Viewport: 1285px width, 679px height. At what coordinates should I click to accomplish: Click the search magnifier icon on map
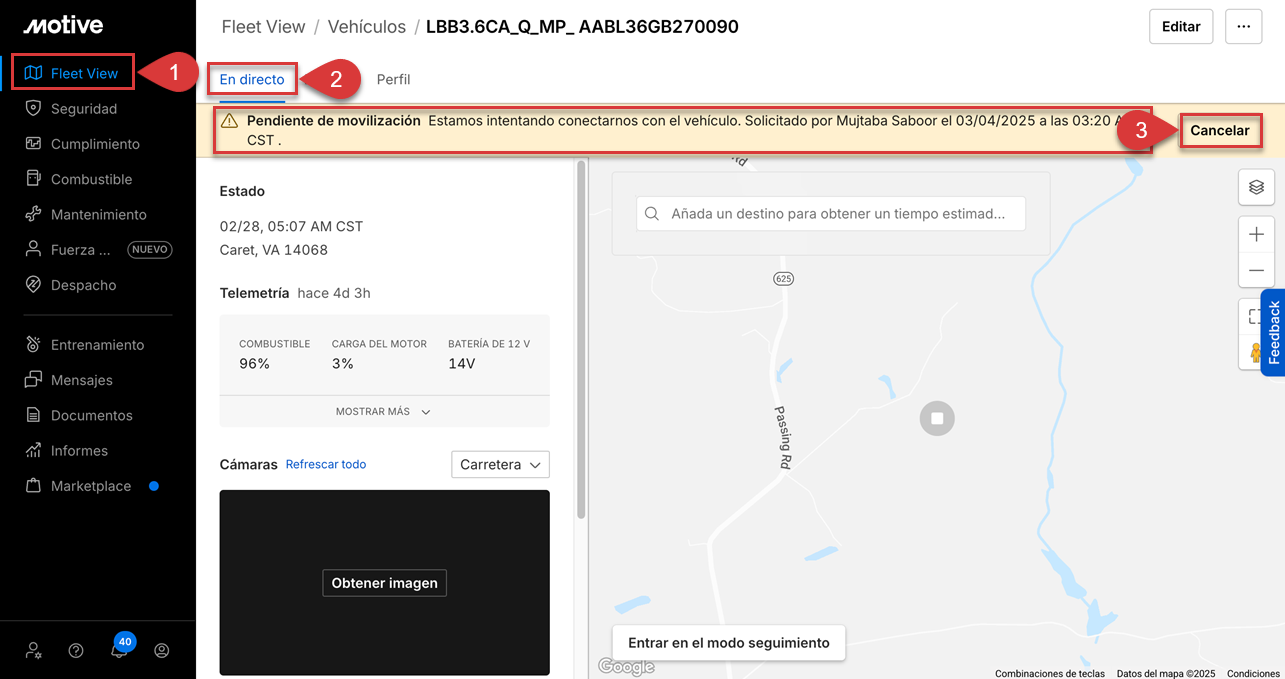pos(652,214)
